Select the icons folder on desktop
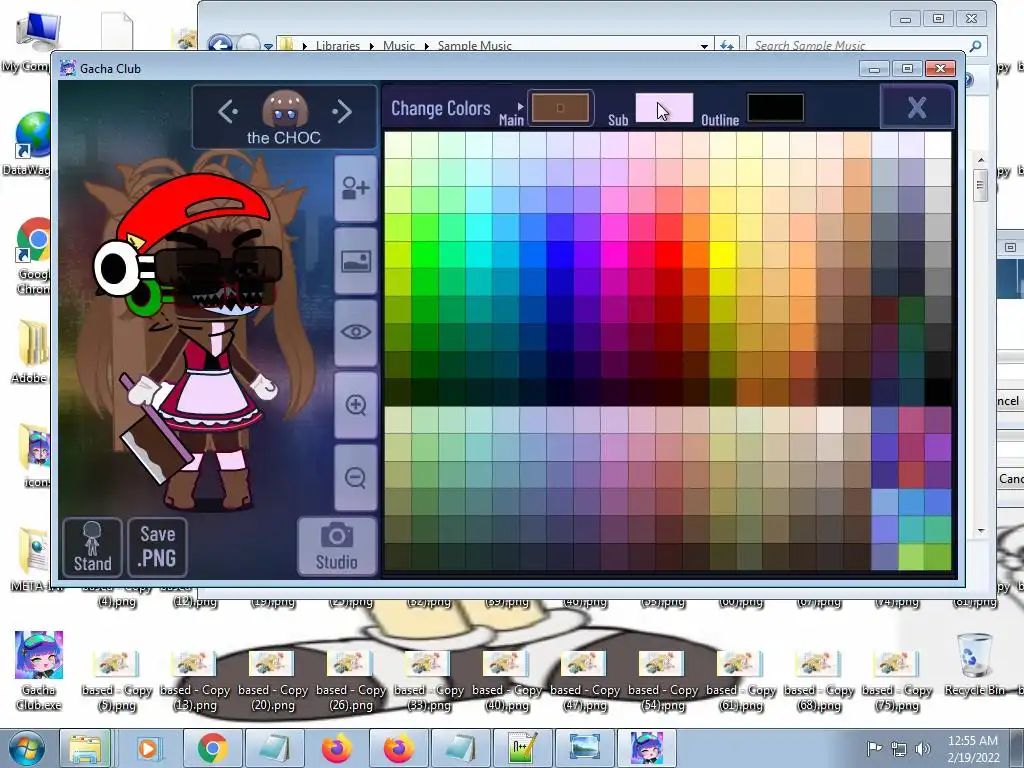1024x768 pixels. pyautogui.click(x=34, y=455)
